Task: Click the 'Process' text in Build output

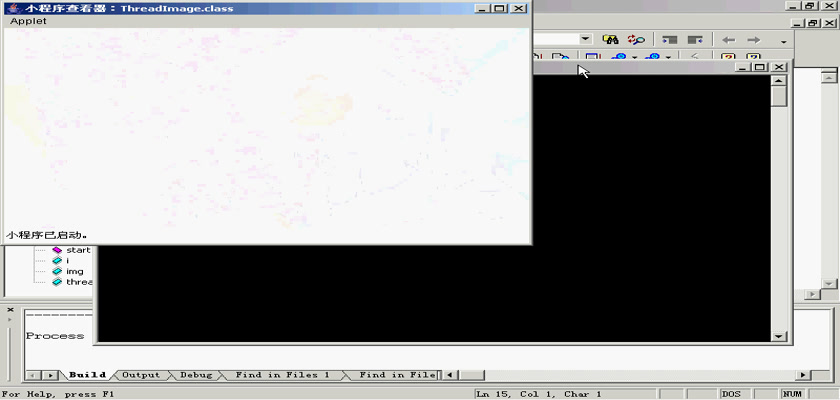Action: click(x=55, y=336)
